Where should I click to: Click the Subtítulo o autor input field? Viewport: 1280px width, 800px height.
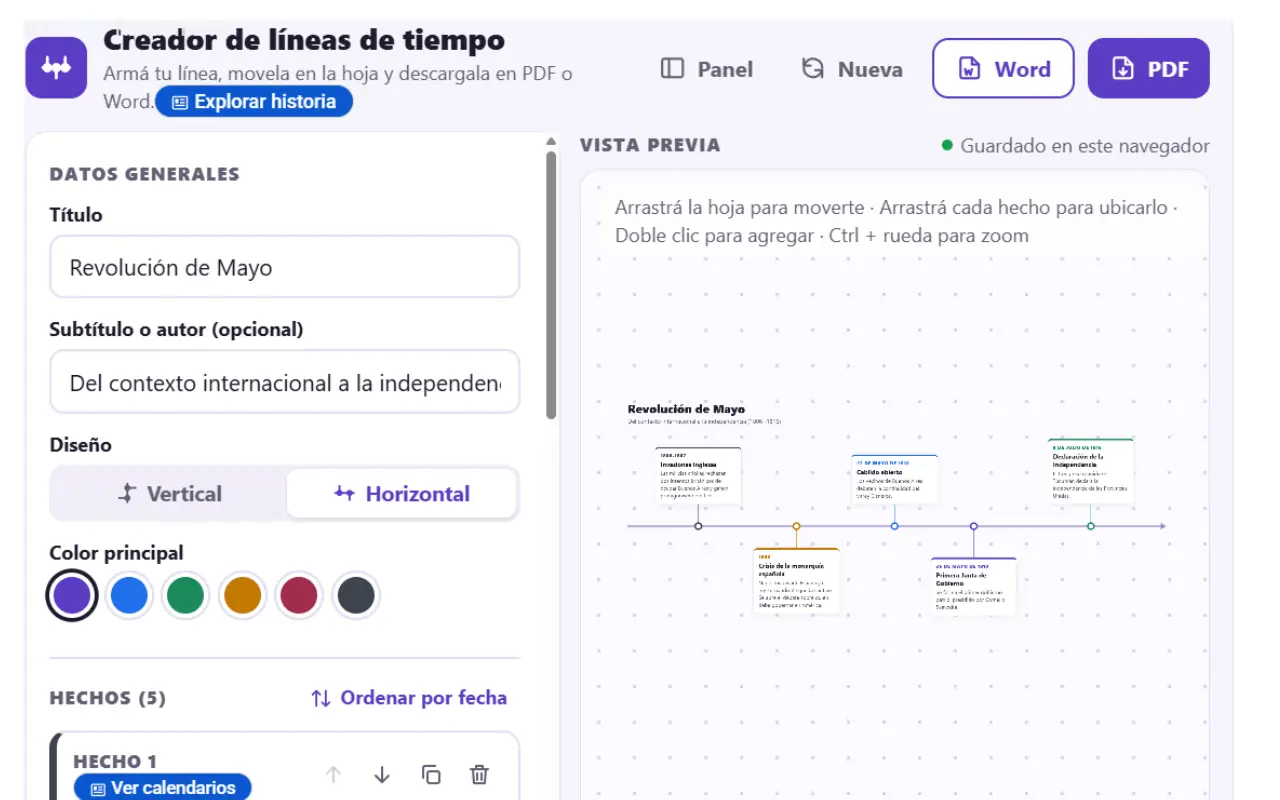pos(285,382)
